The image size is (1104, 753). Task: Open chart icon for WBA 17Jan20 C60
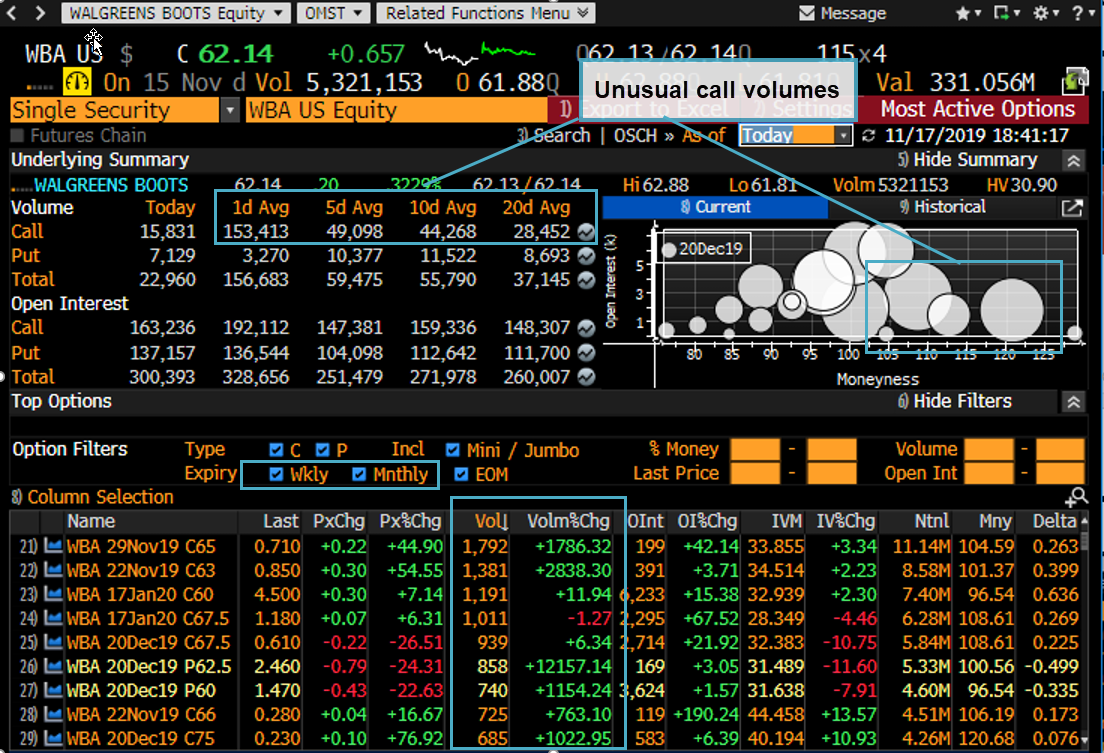click(53, 595)
